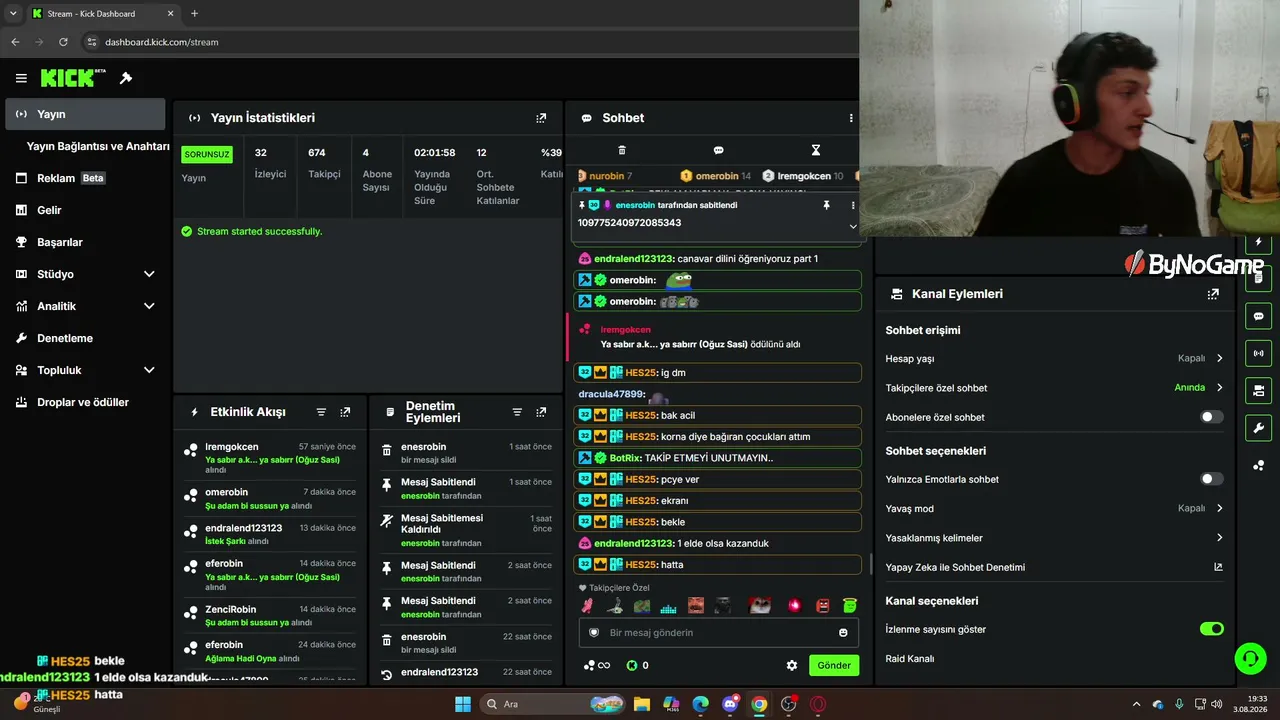This screenshot has height=720, width=1280.
Task: Reload the dashboard page
Action: (63, 42)
